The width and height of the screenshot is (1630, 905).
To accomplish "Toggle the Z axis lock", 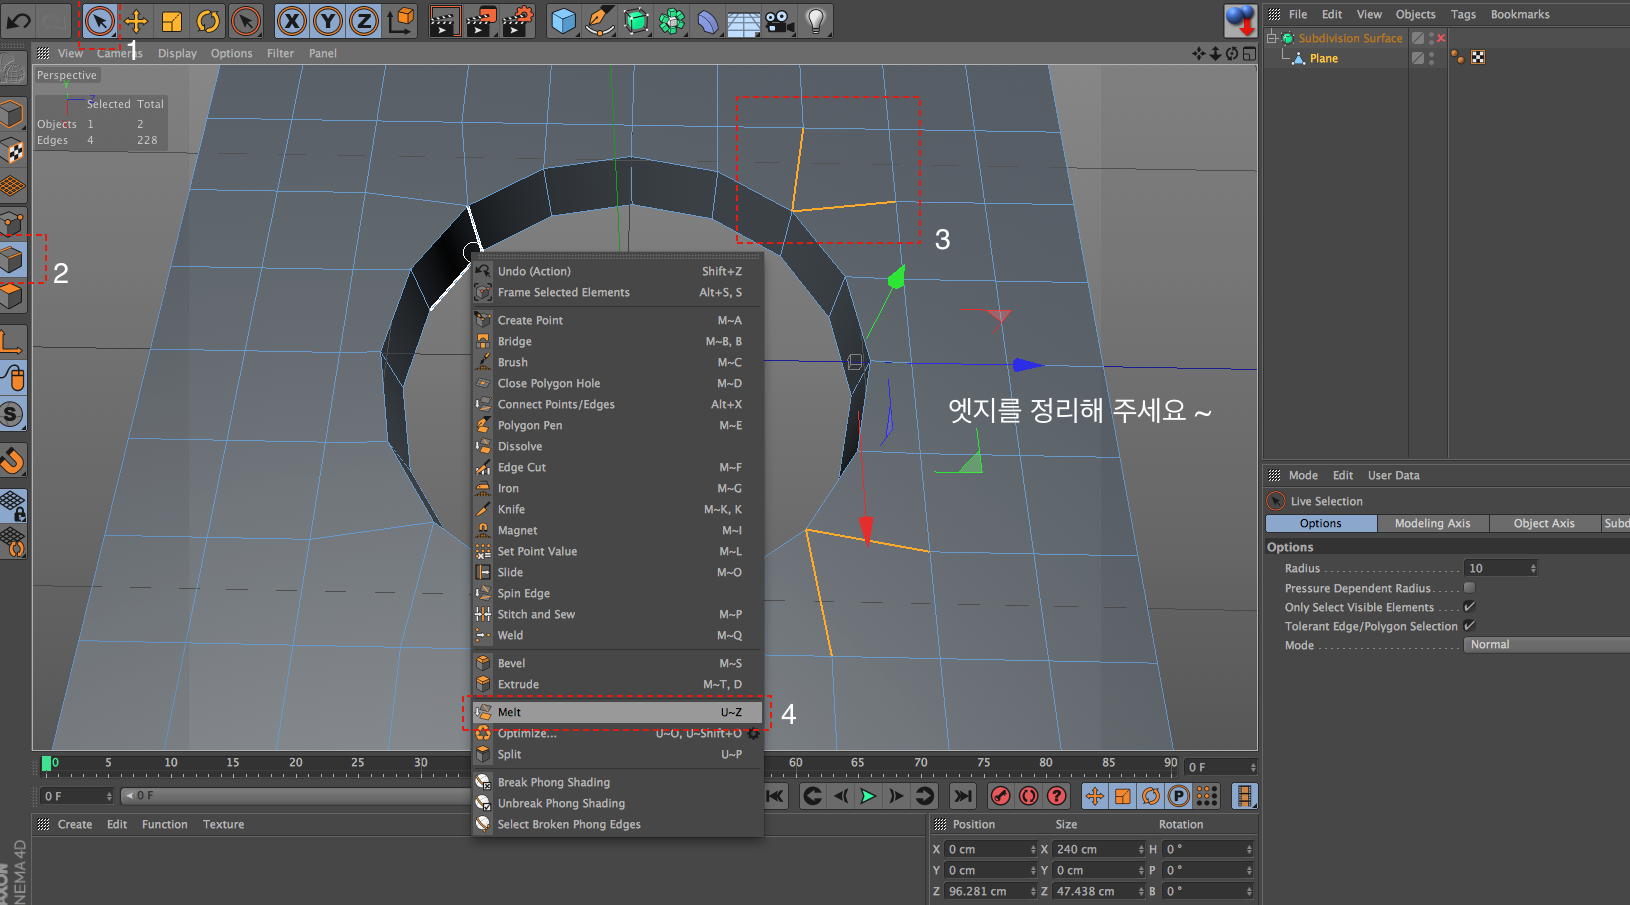I will [x=363, y=20].
